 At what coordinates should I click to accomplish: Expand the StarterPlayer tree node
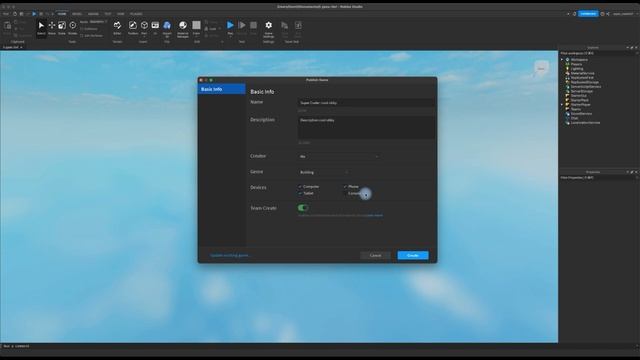click(562, 104)
